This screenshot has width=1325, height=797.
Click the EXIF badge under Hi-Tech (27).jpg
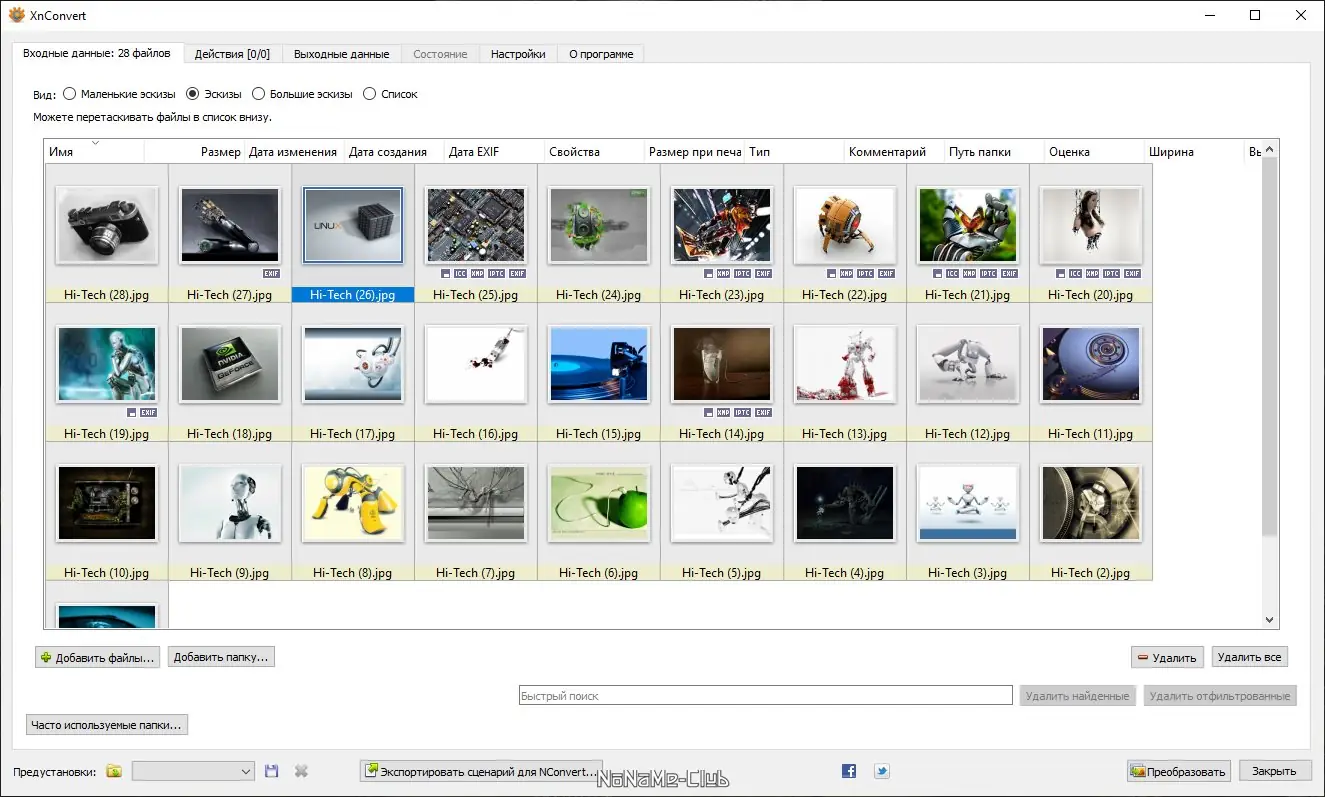tap(272, 273)
